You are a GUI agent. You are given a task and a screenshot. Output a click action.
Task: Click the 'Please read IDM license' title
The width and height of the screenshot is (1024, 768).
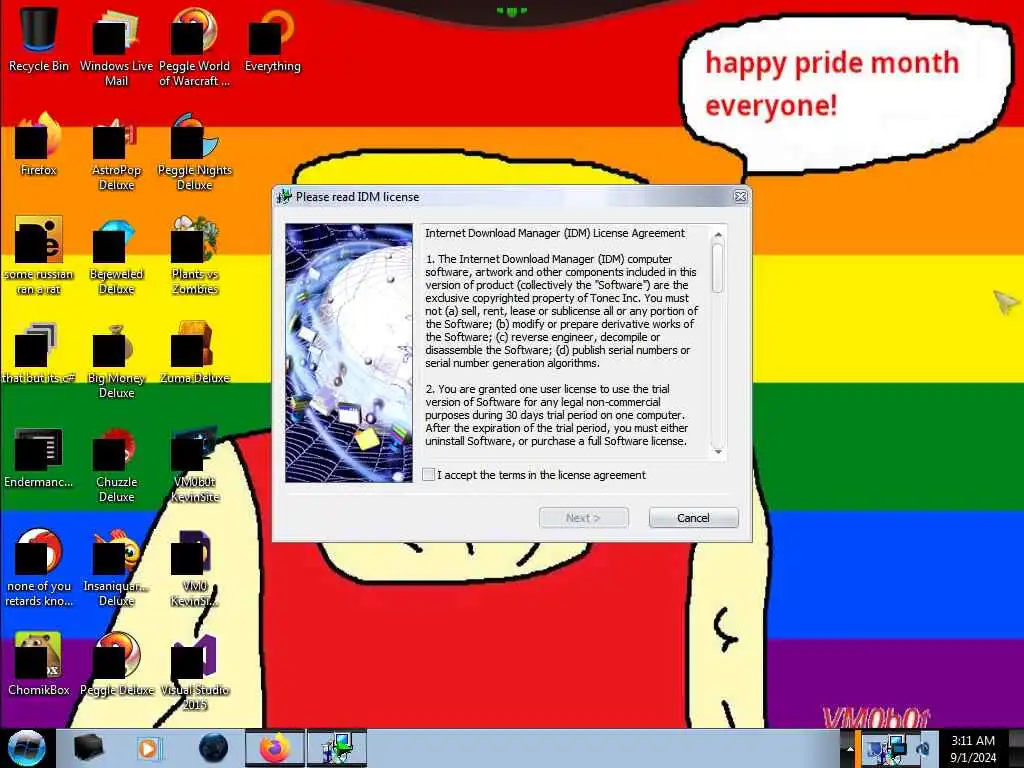(x=357, y=197)
